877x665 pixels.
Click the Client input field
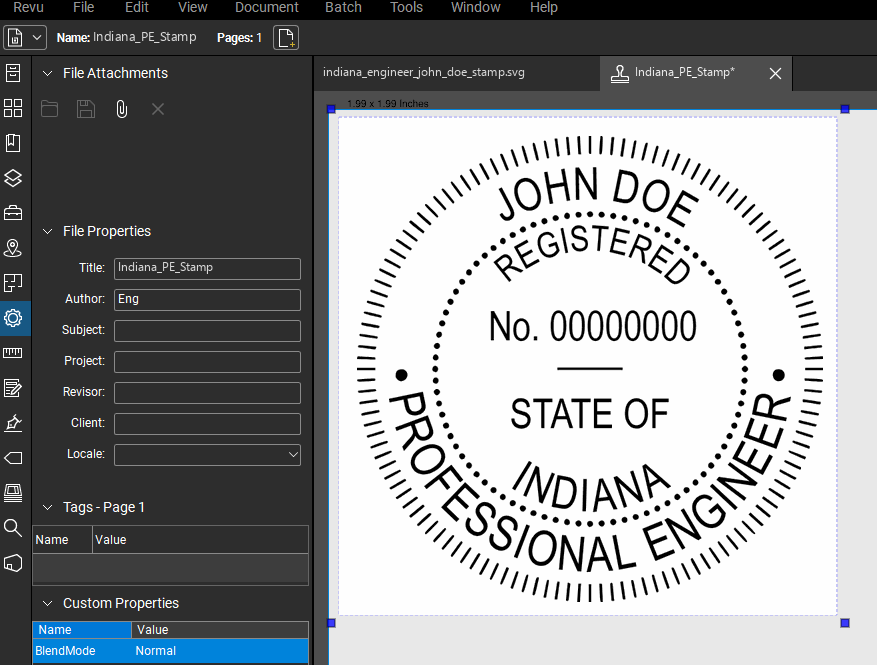click(x=208, y=424)
